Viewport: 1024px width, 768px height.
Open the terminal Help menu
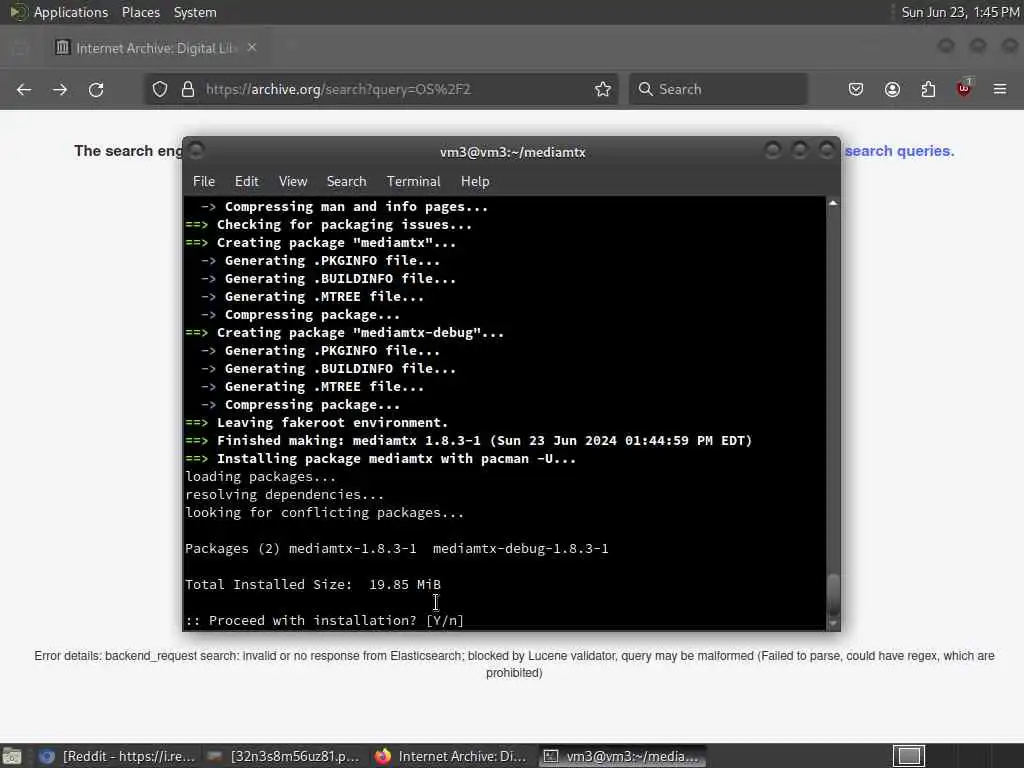tap(475, 182)
